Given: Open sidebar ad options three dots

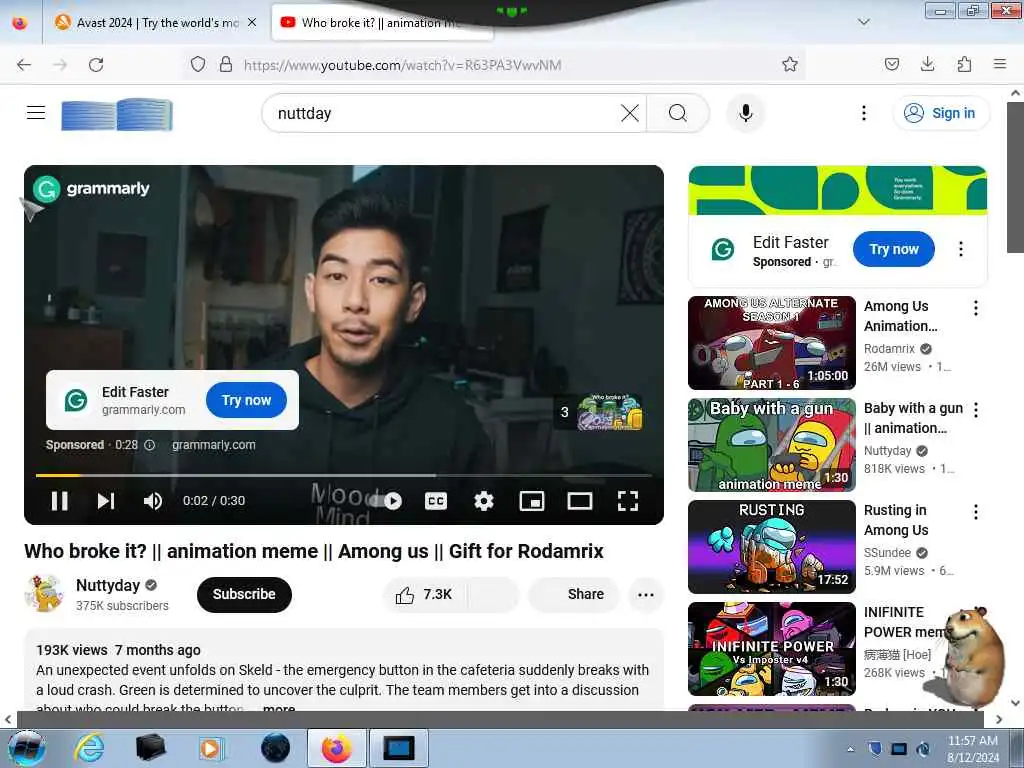Looking at the screenshot, I should [961, 249].
